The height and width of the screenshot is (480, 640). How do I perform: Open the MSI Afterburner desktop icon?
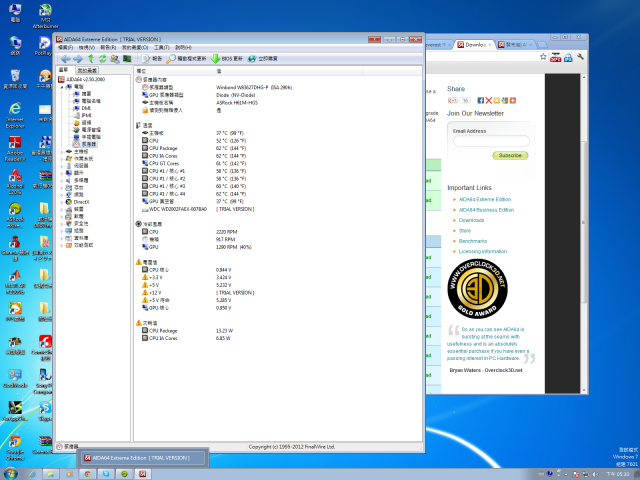coord(45,16)
